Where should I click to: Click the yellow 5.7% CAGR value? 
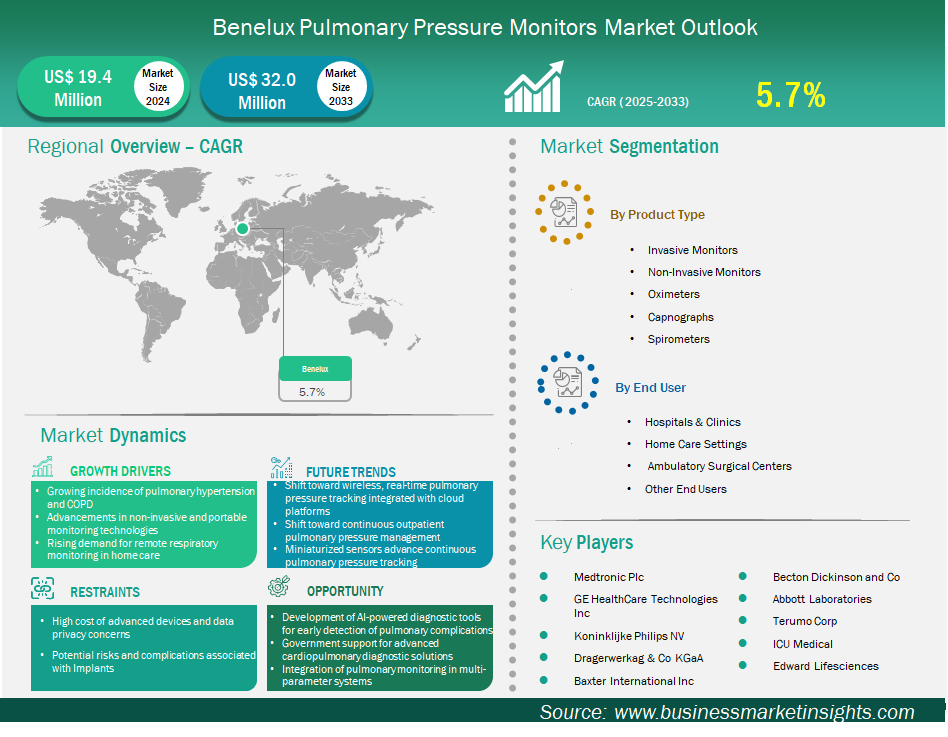pos(790,95)
